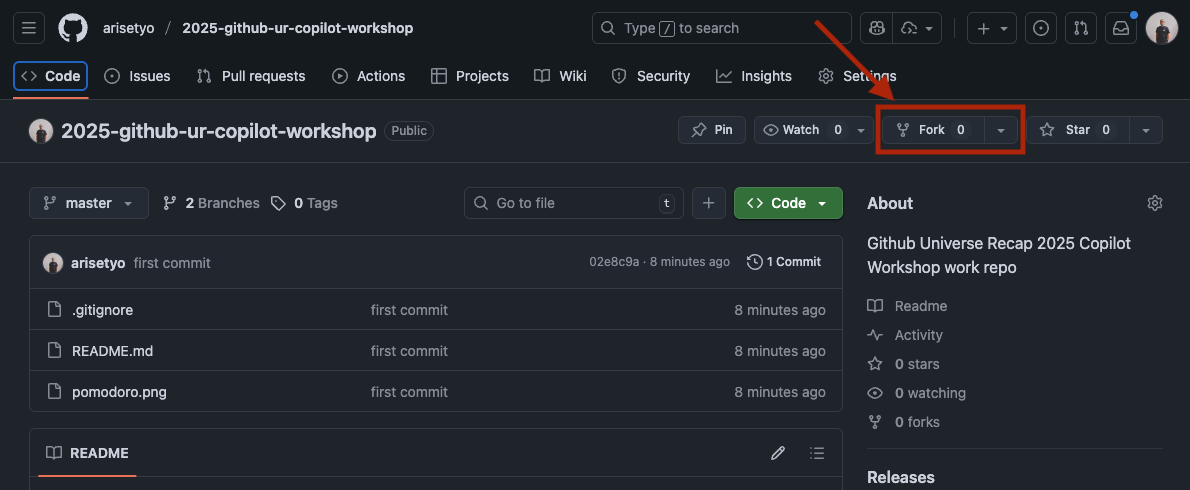Open the pomodoro.png file
The image size is (1190, 490).
click(x=119, y=392)
